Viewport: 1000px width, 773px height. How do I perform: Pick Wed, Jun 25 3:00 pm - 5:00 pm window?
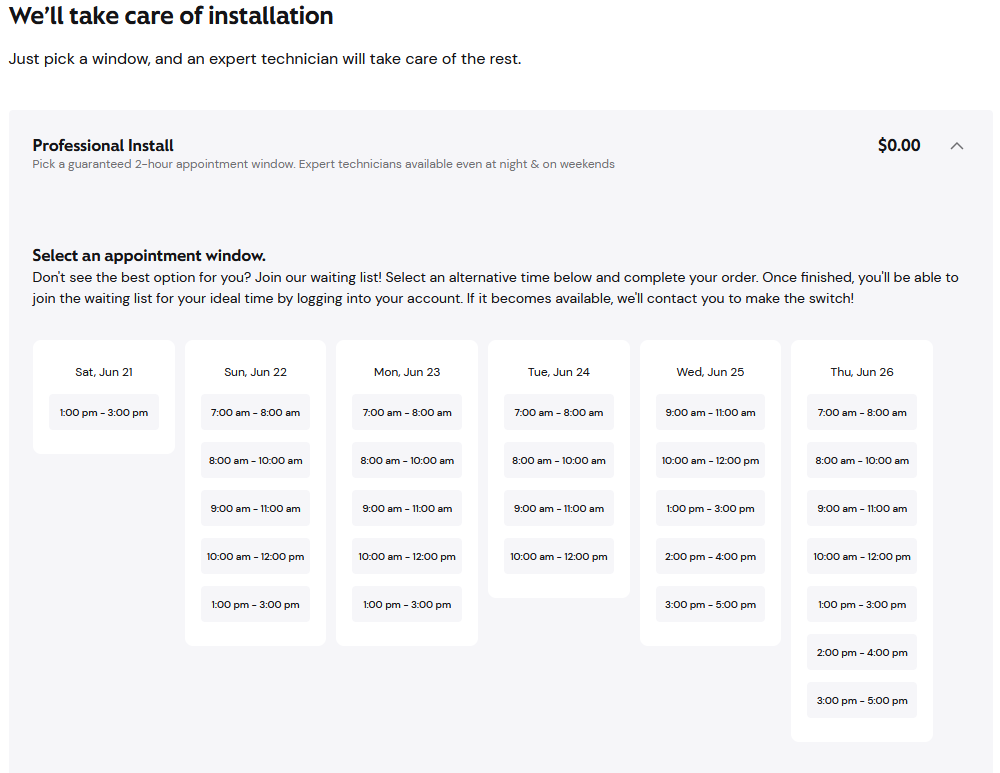tap(710, 604)
